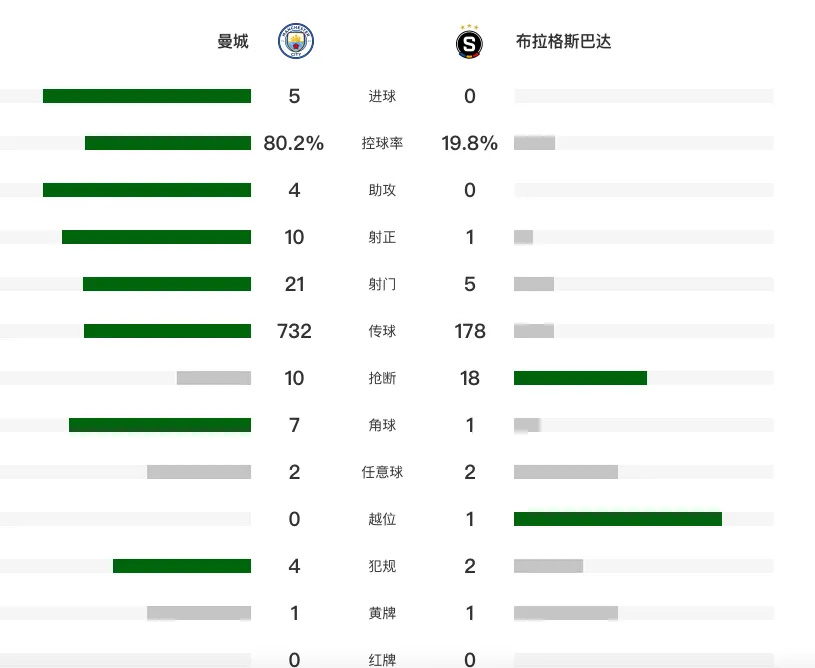Click the green 越位 bar on right

point(618,519)
